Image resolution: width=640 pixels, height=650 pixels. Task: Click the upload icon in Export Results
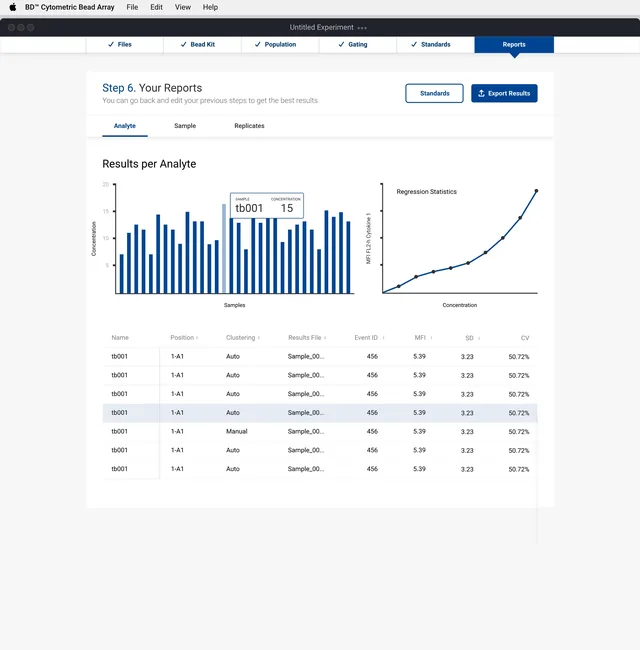click(481, 93)
